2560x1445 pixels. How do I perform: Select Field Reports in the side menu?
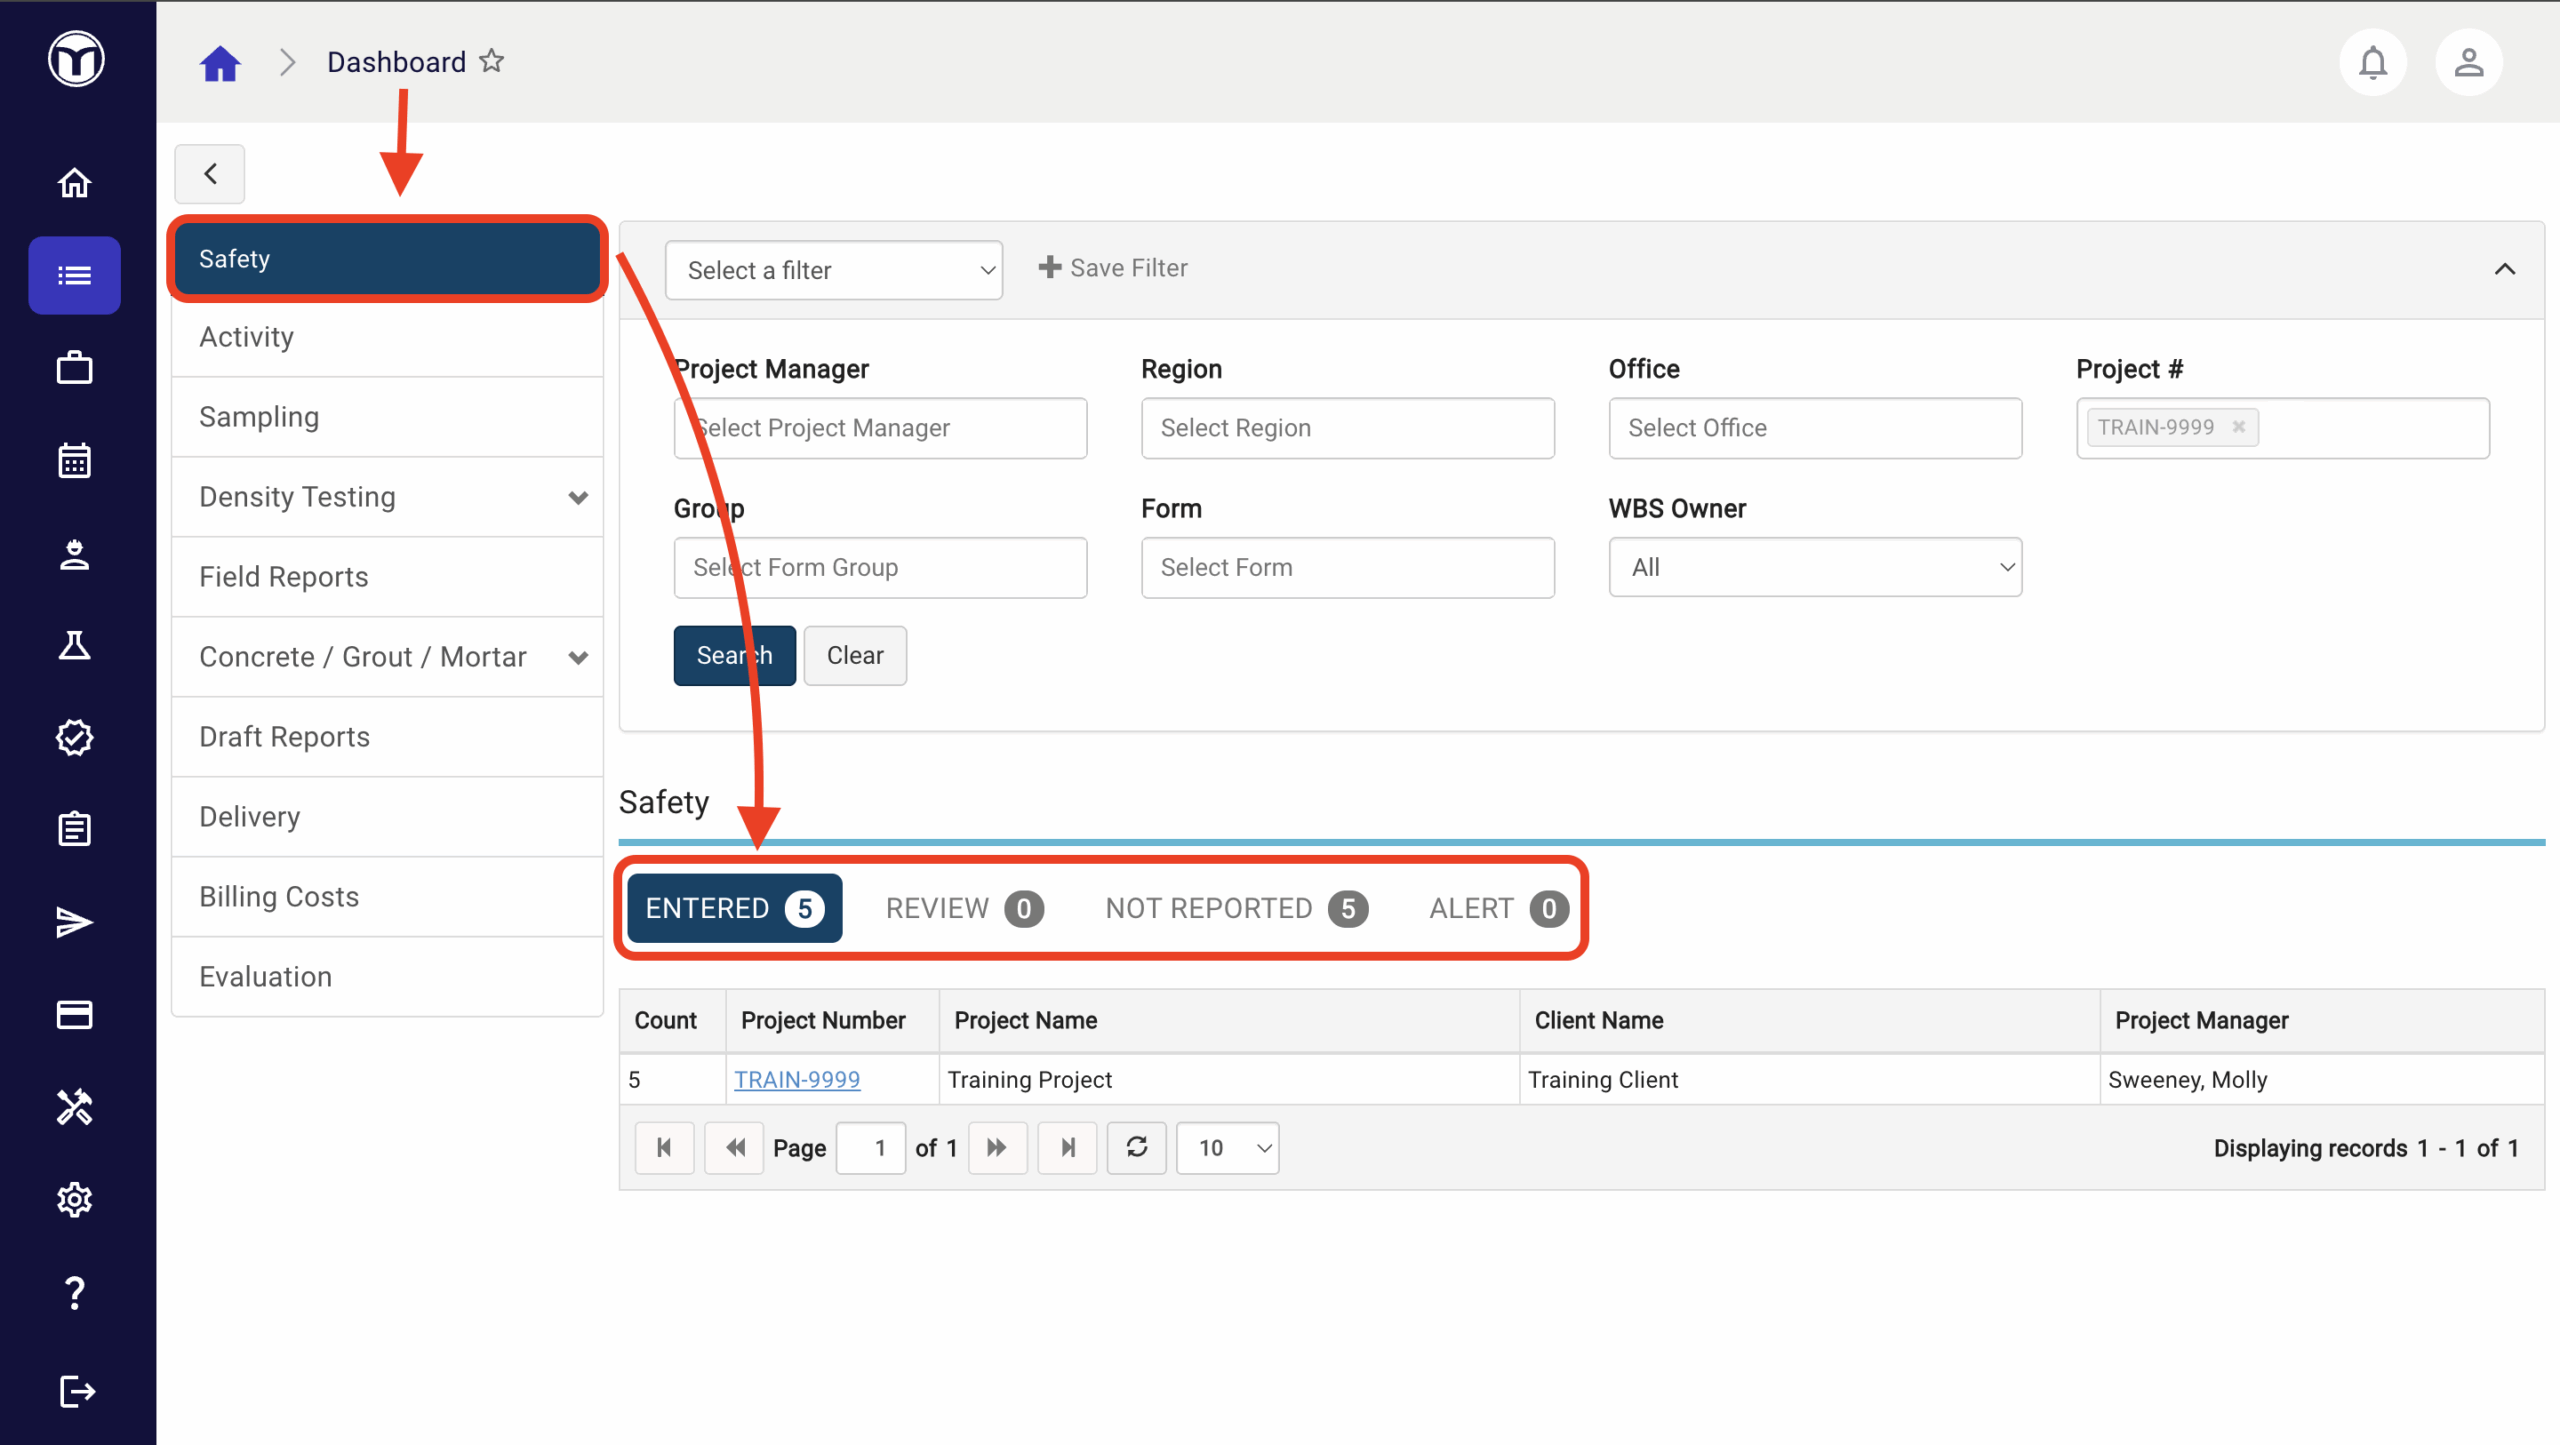(x=284, y=577)
